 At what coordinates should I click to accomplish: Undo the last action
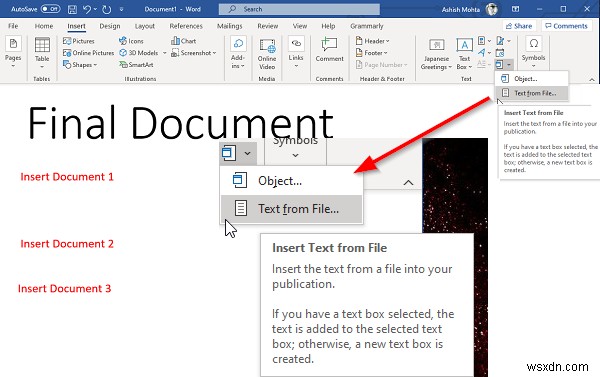click(x=87, y=9)
